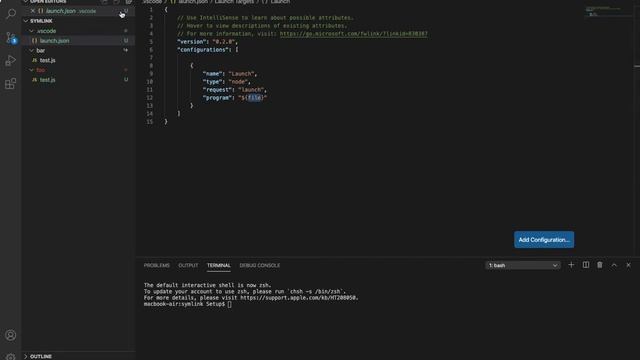The image size is (640, 360).
Task: Click the "program" key on line 12
Action: pyautogui.click(x=216, y=98)
